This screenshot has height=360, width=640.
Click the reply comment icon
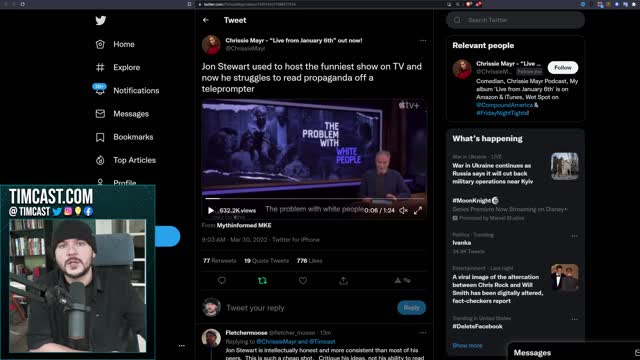(222, 281)
